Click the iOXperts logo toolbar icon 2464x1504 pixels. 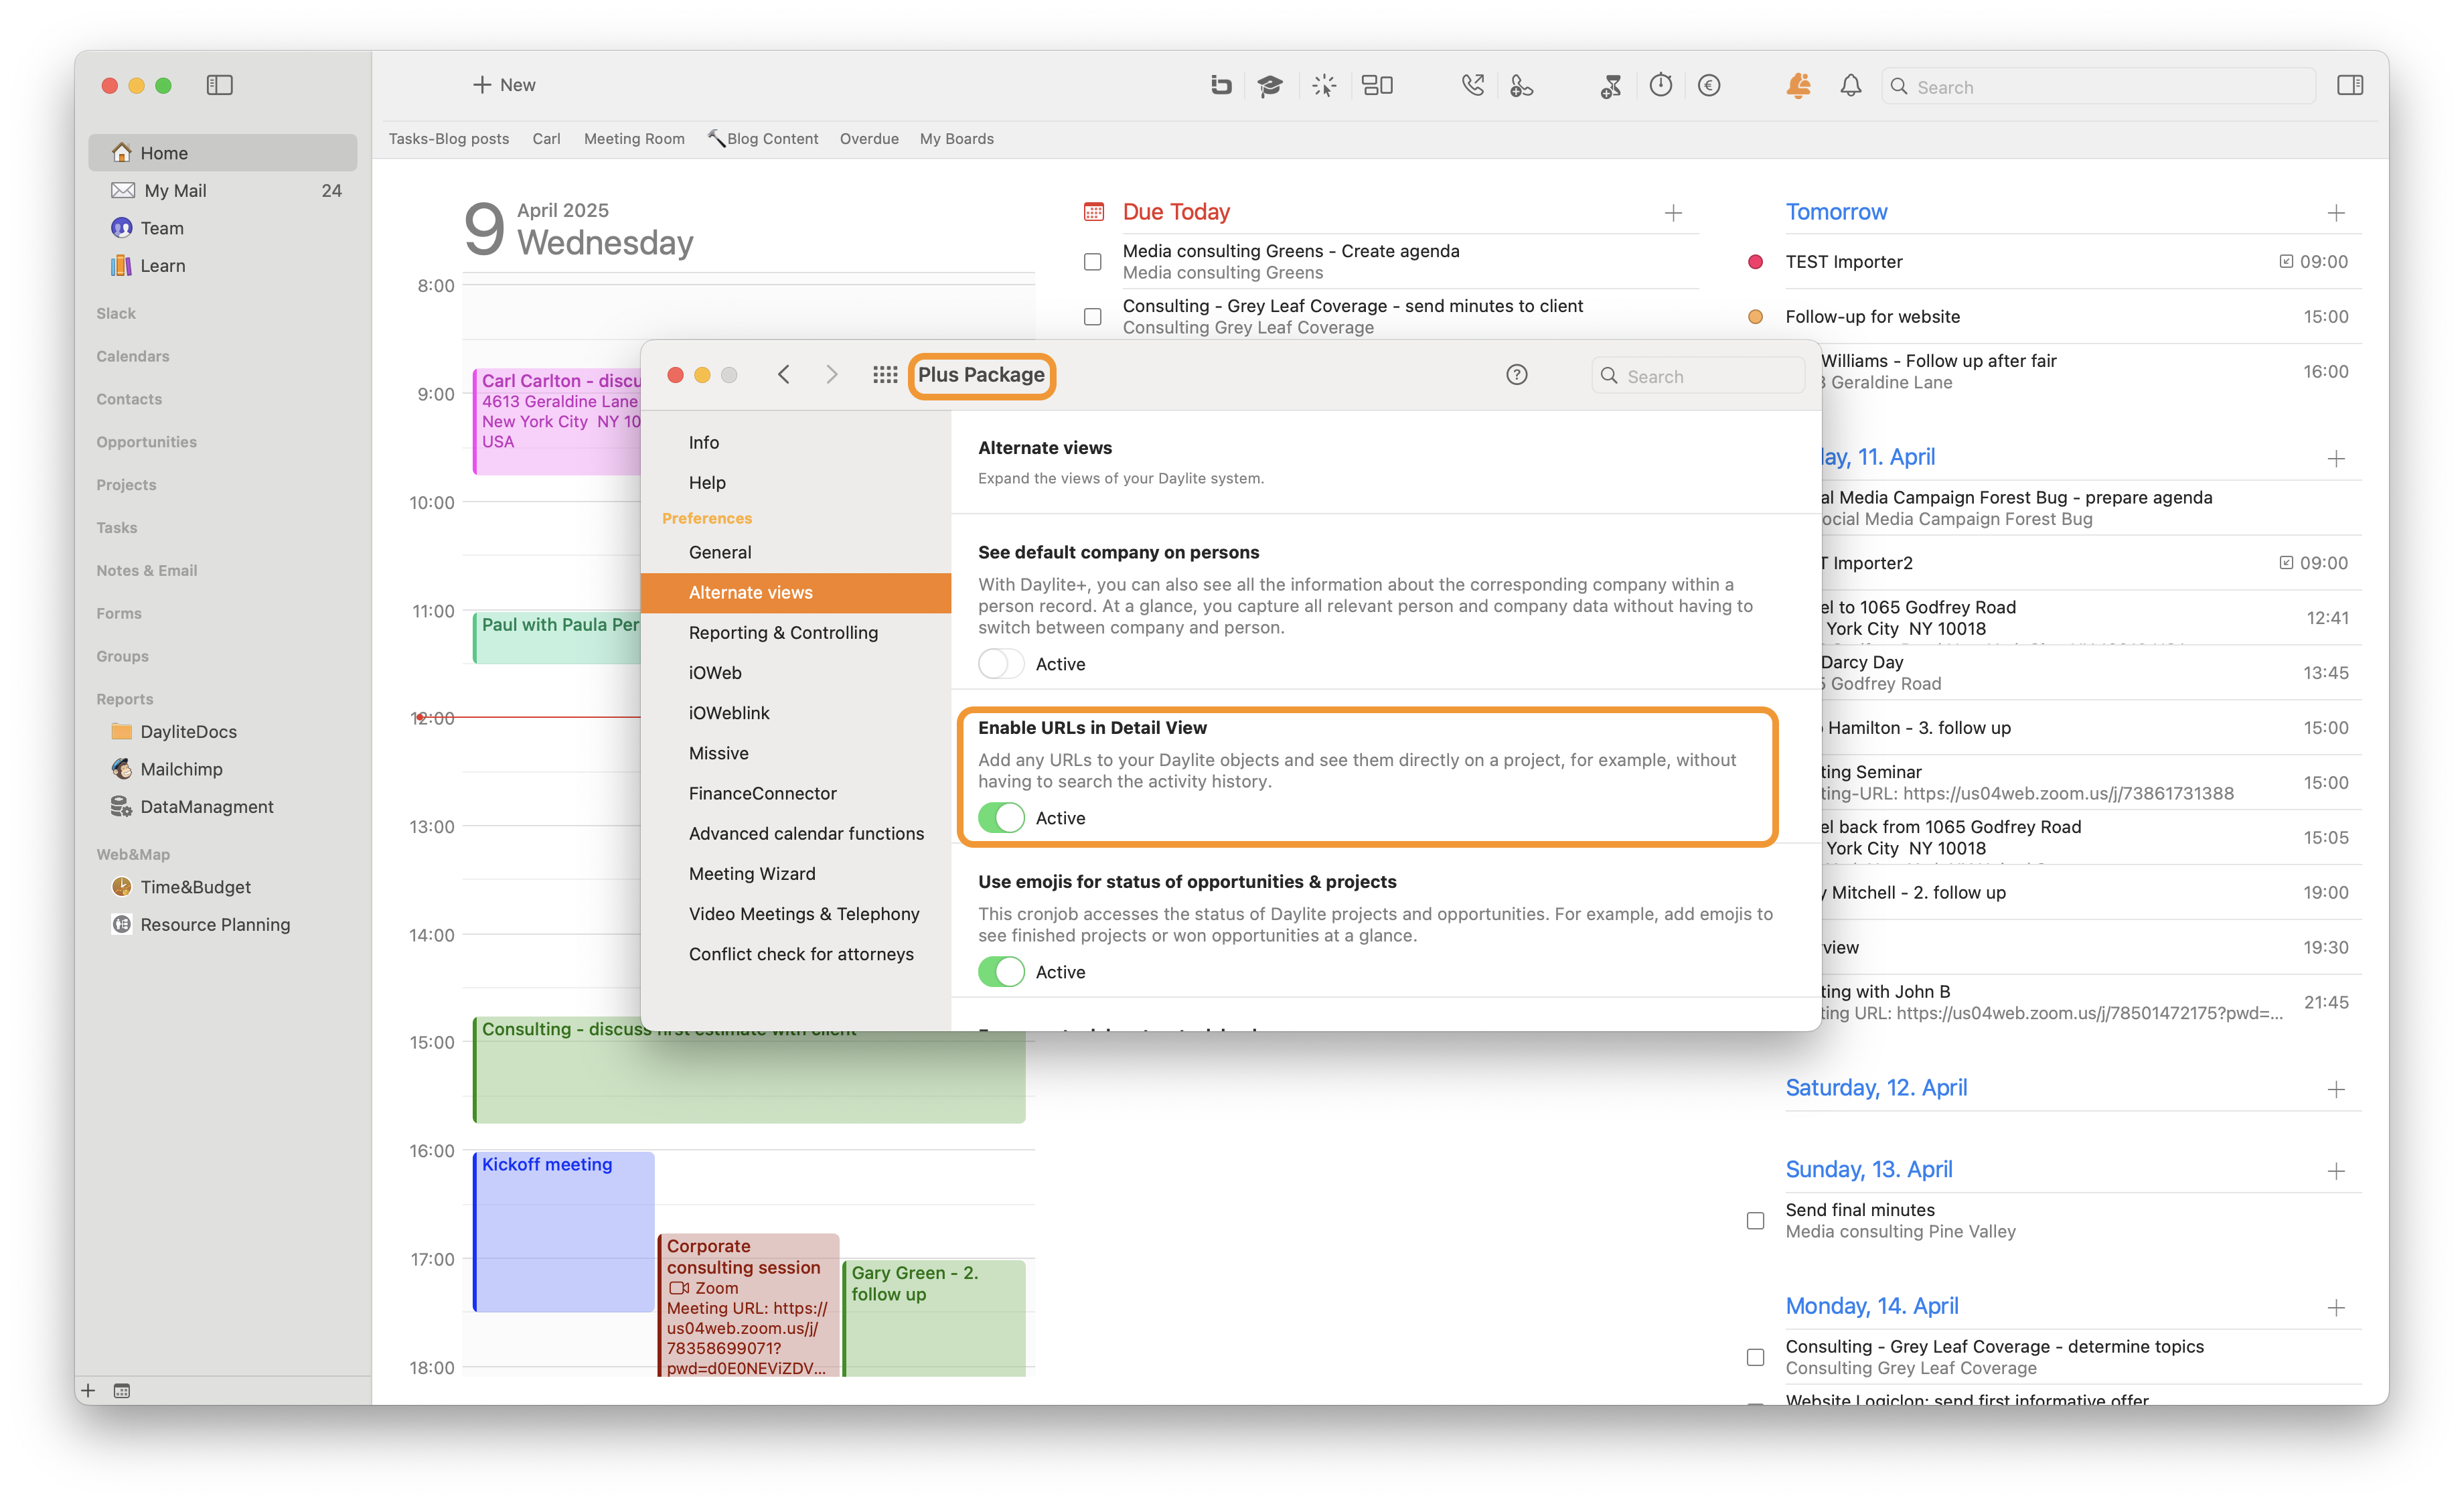(1220, 85)
